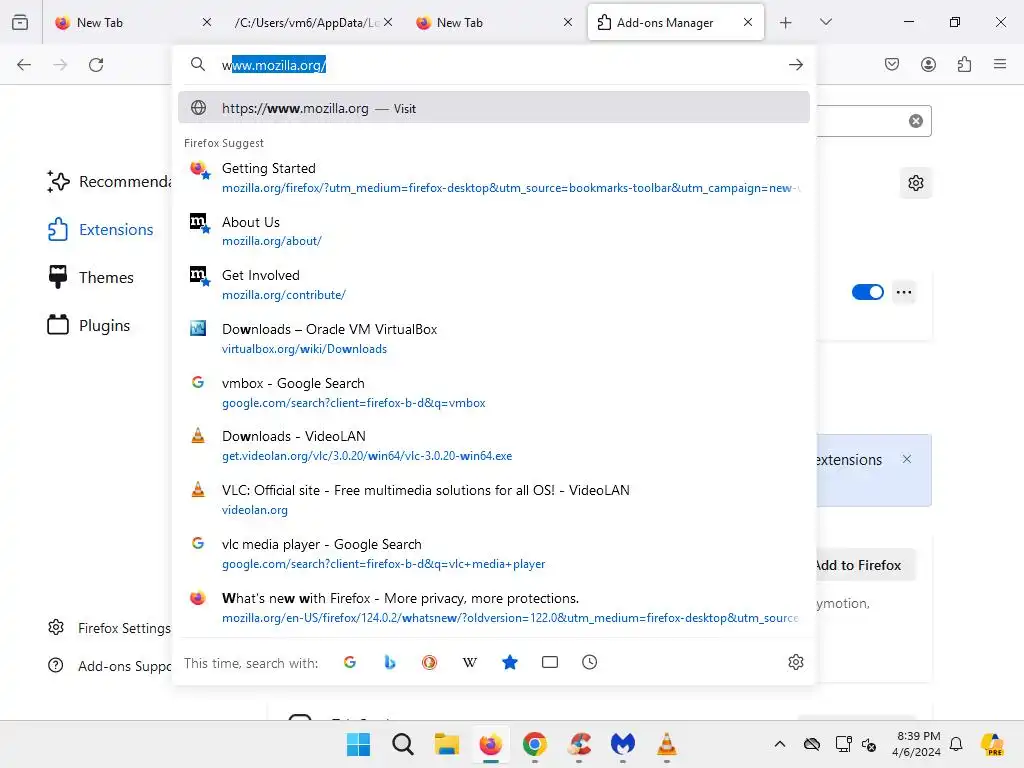Screen dimensions: 1024x768
Task: Open Firefox Settings link in sidebar
Action: [x=109, y=628]
